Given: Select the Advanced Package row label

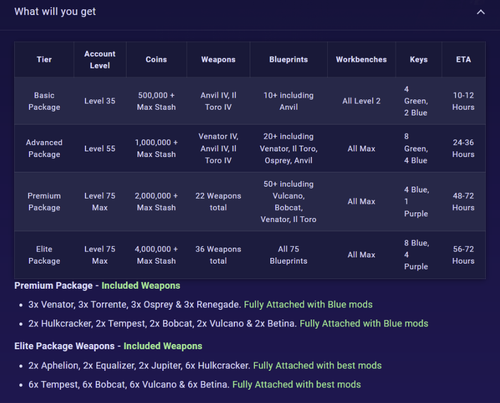Looking at the screenshot, I should pos(44,148).
